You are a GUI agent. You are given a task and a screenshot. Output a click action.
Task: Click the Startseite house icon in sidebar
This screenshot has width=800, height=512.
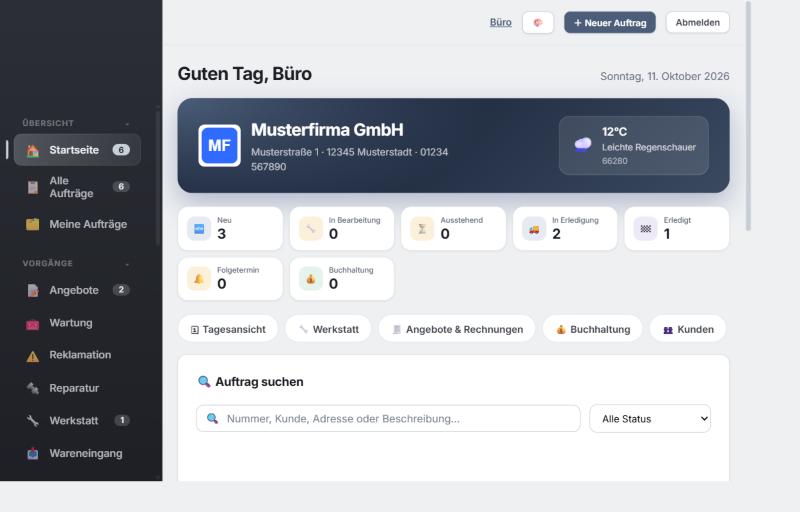click(x=33, y=150)
